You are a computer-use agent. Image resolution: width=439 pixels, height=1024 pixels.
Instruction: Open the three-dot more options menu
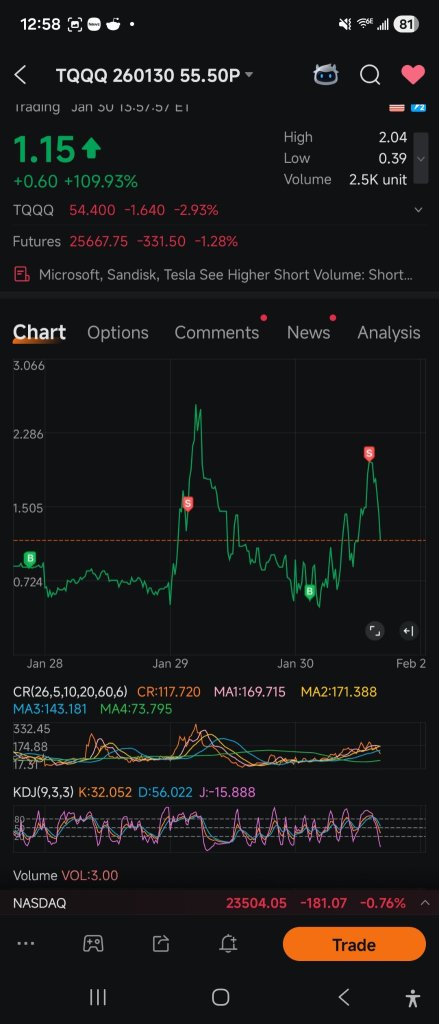point(25,944)
